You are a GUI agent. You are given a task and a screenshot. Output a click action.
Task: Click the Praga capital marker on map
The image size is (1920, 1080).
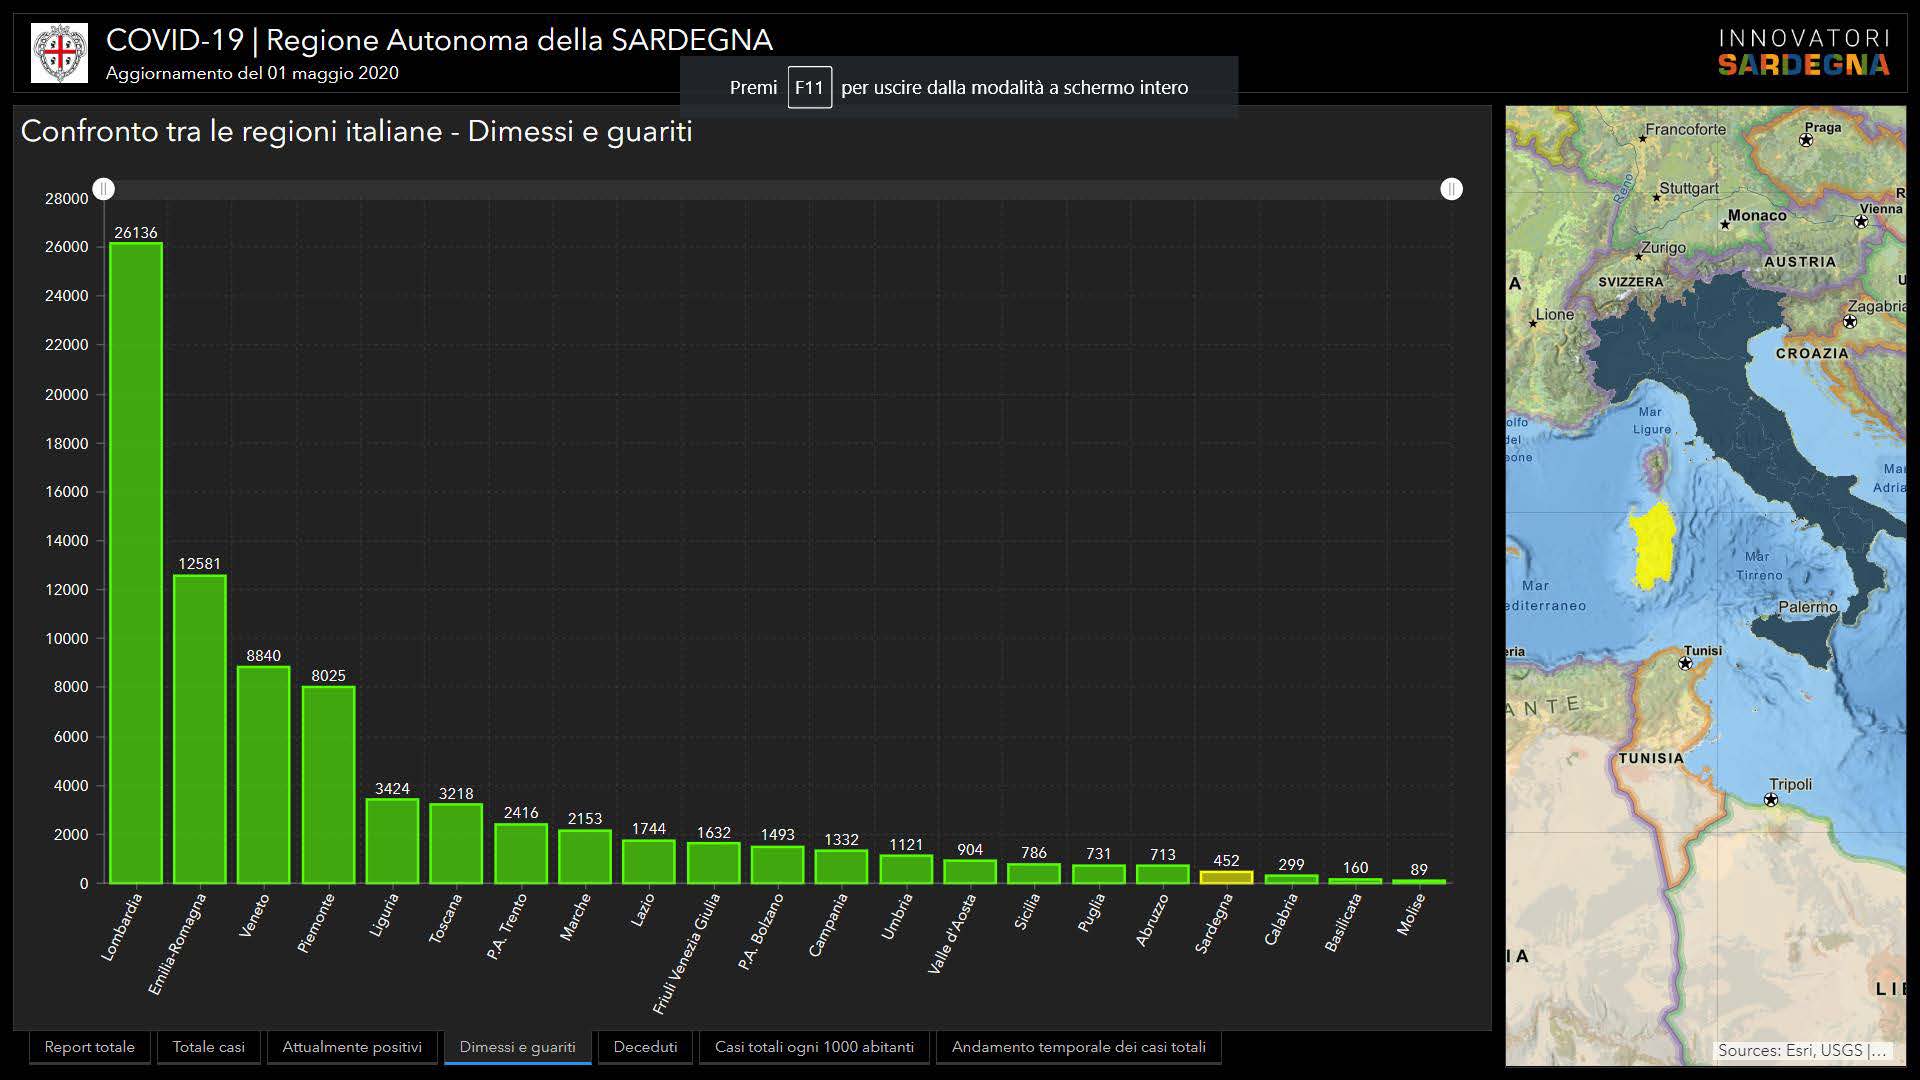[1806, 140]
